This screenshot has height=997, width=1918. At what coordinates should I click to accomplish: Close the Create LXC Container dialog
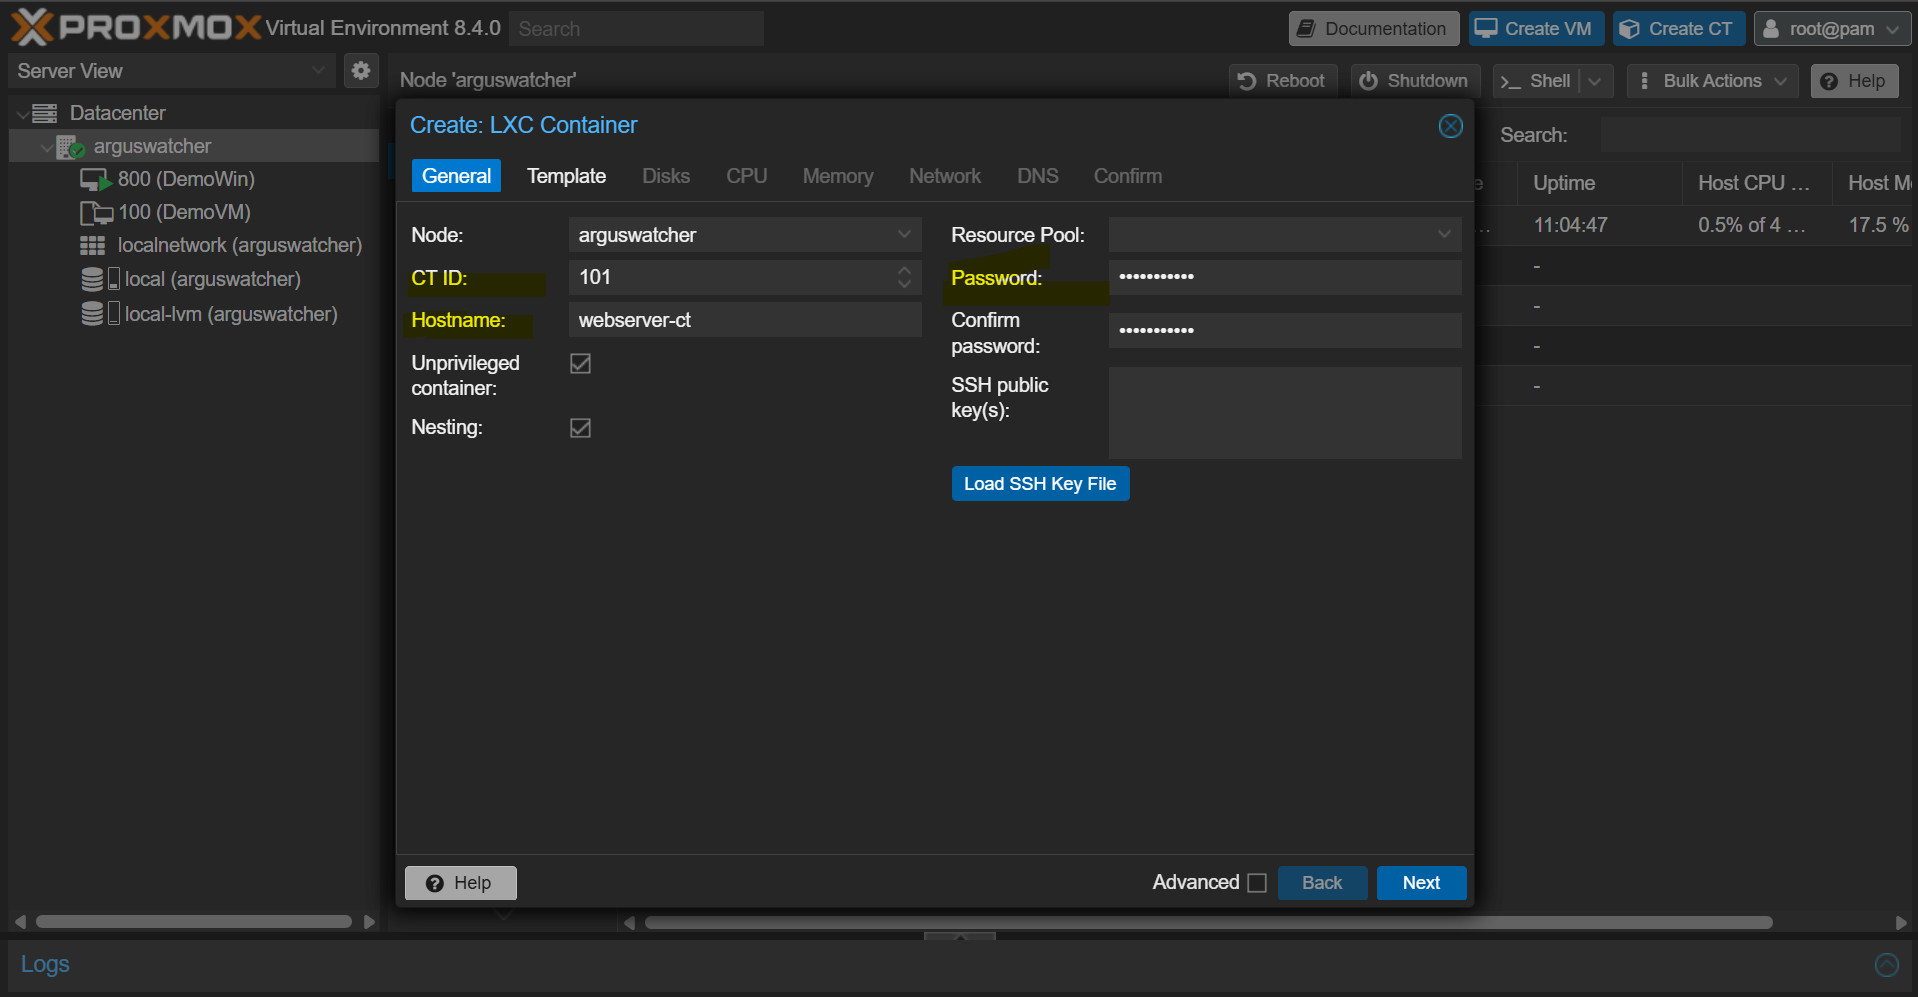(1450, 126)
